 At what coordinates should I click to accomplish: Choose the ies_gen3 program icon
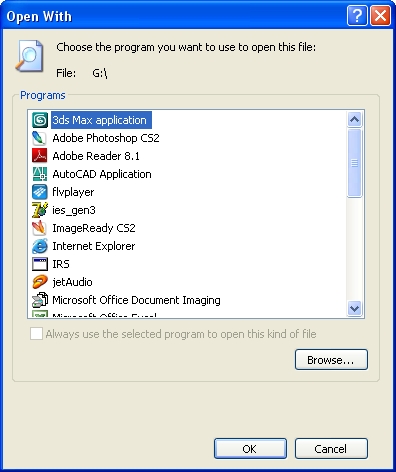coord(40,210)
